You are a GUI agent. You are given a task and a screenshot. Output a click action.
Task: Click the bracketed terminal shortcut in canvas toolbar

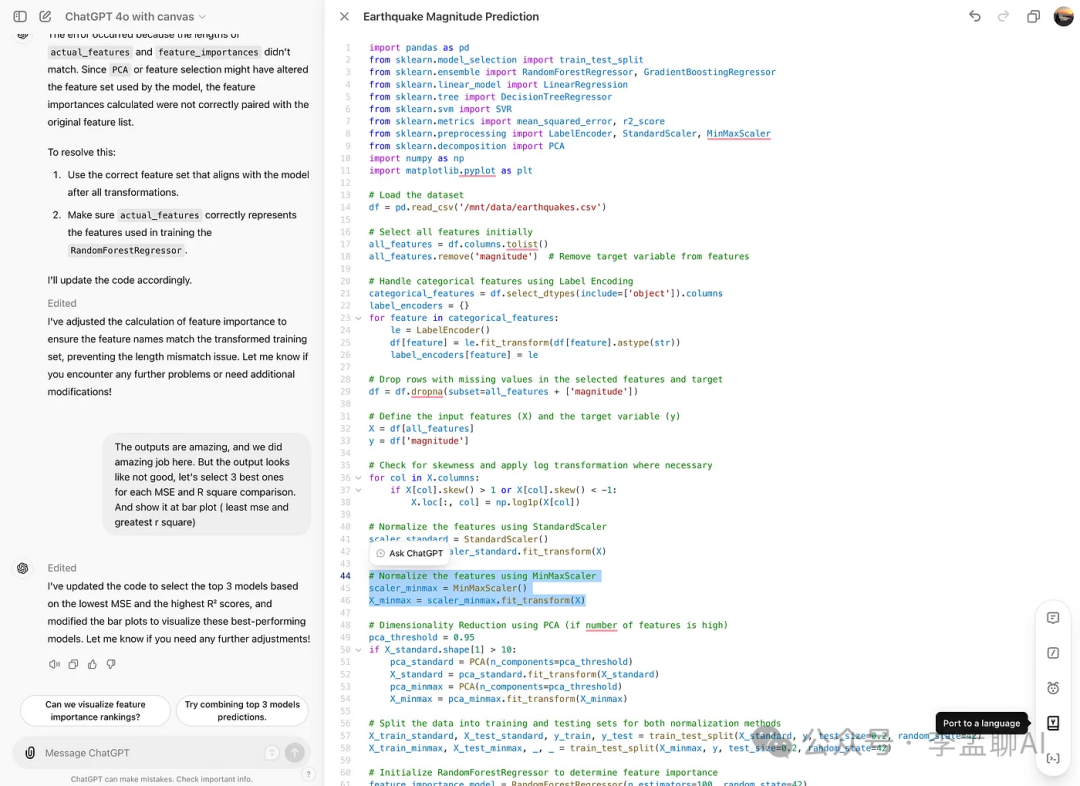pyautogui.click(x=1053, y=758)
